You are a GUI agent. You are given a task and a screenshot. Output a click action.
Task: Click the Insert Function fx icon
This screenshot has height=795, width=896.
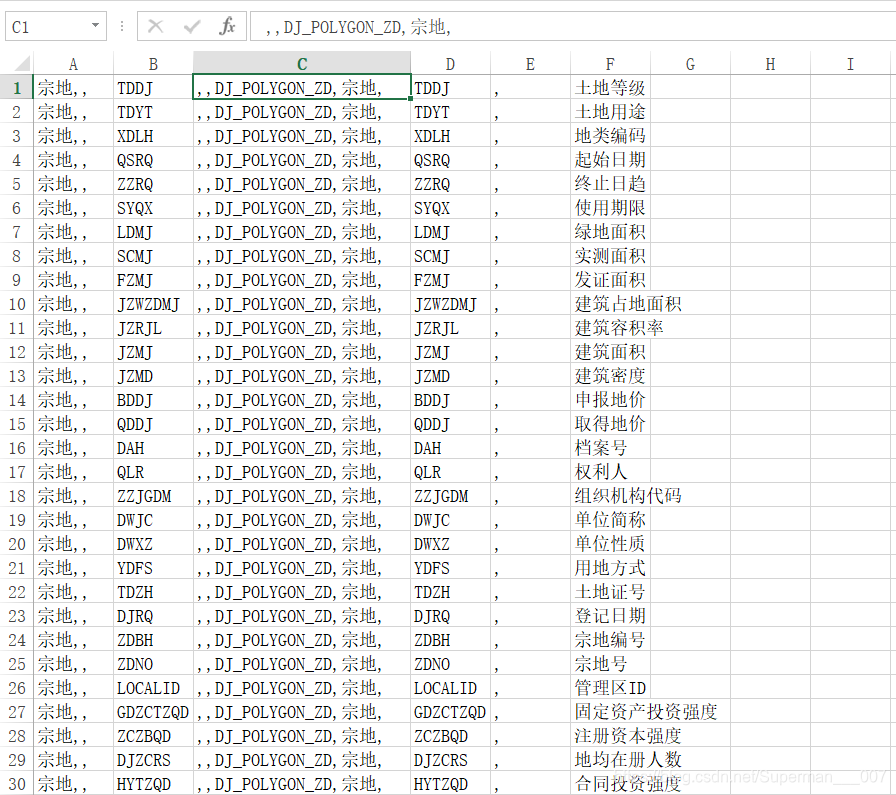[227, 26]
